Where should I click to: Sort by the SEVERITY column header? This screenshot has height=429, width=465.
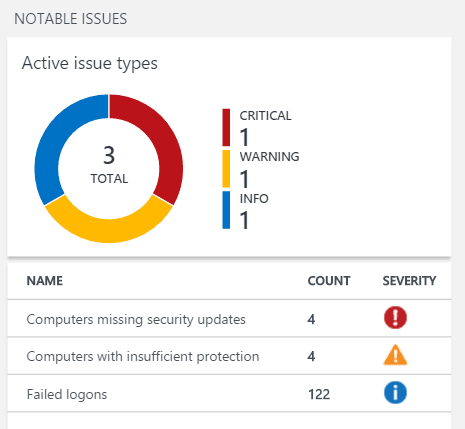coord(409,281)
